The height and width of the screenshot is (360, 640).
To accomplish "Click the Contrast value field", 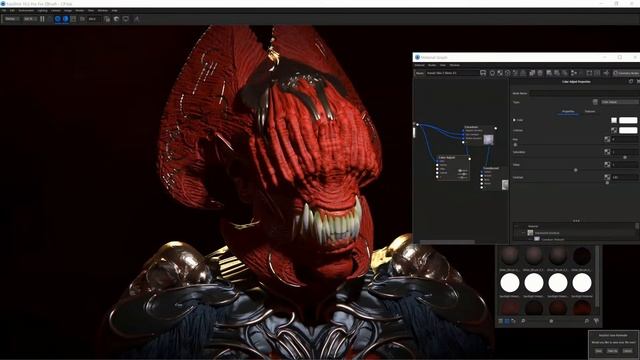I will click(624, 177).
